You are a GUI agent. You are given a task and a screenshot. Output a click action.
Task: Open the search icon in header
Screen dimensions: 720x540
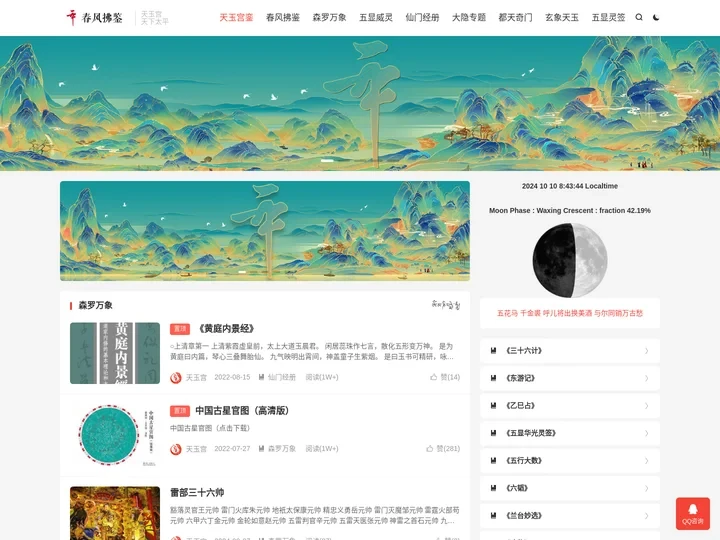[639, 17]
